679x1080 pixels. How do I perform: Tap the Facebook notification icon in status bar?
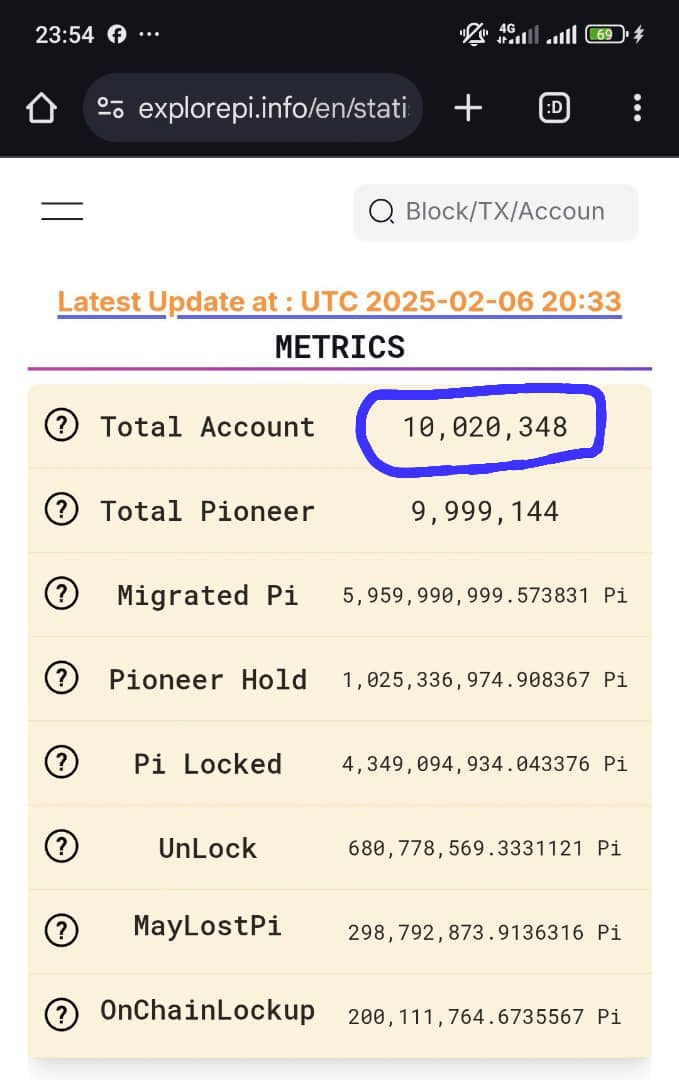click(x=117, y=34)
